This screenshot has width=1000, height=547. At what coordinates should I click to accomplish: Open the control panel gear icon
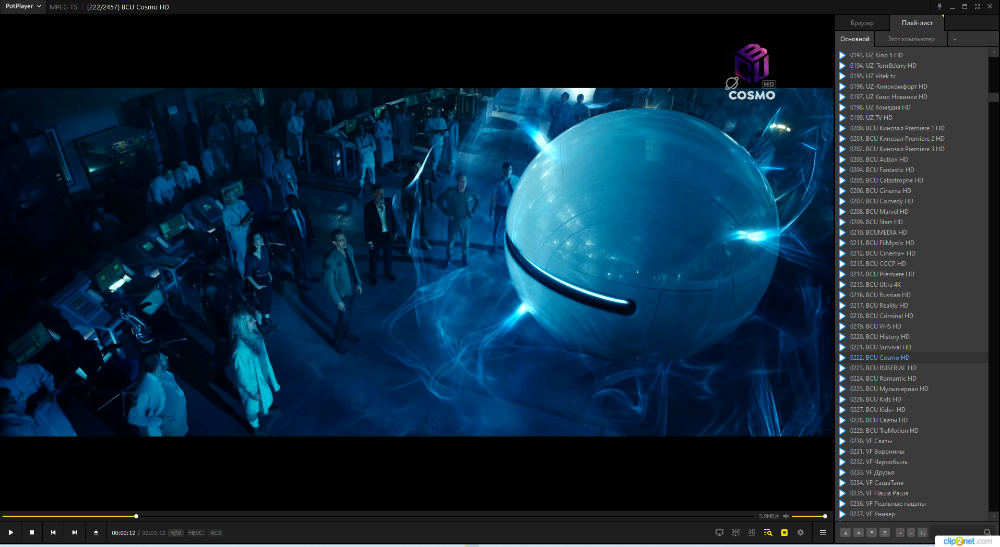click(800, 532)
